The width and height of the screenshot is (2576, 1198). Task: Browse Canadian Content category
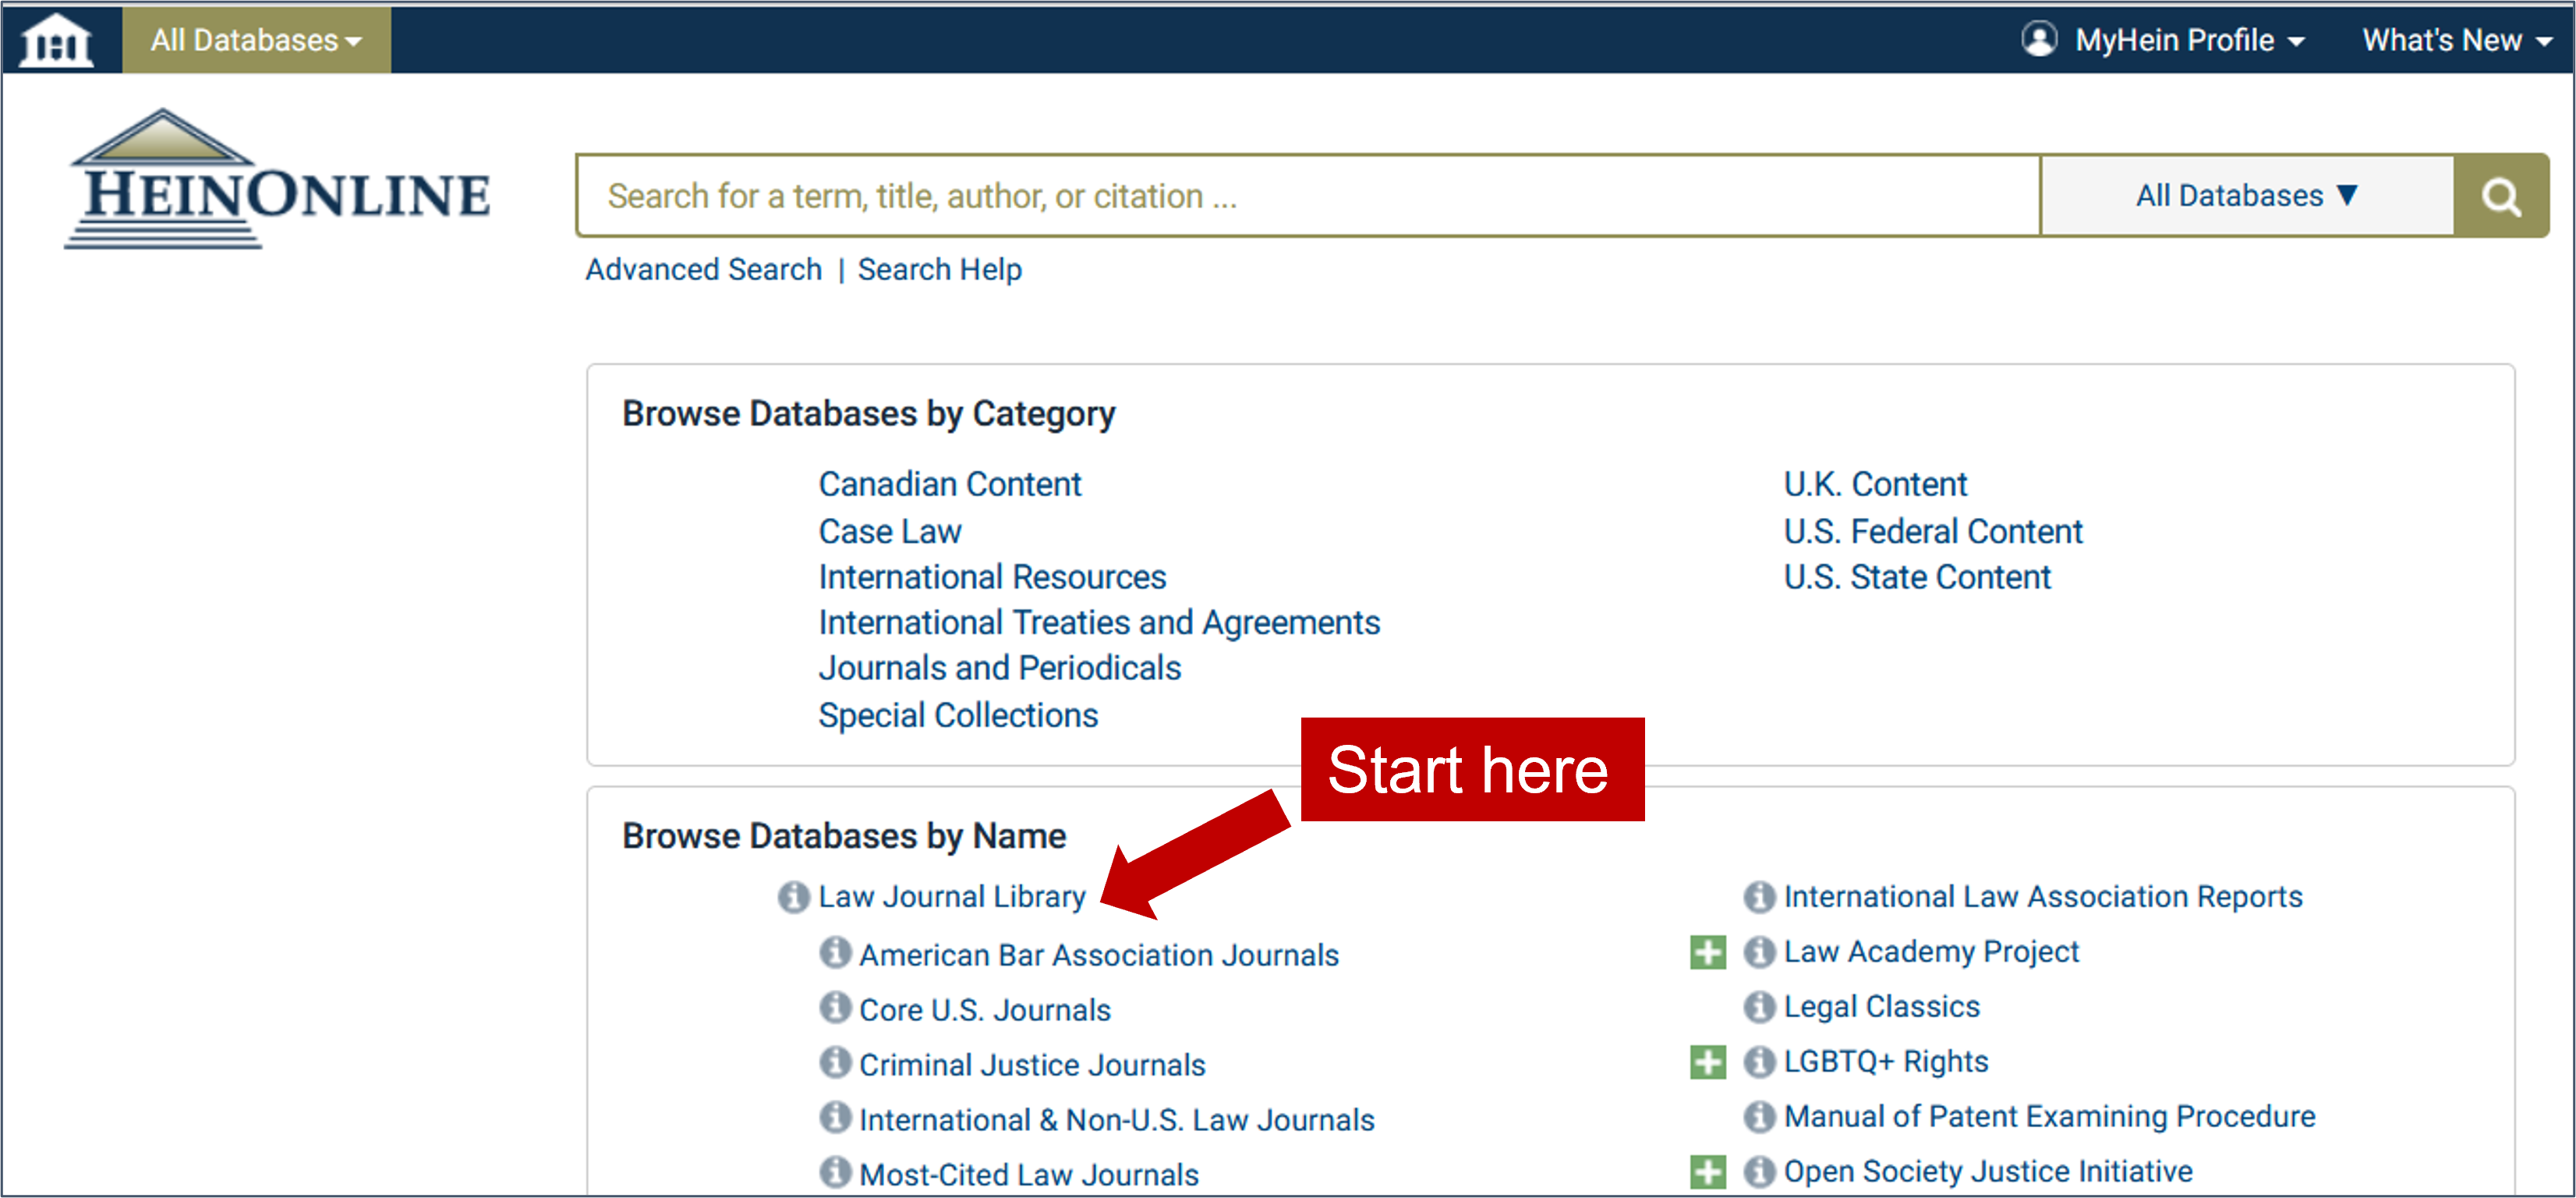[950, 485]
